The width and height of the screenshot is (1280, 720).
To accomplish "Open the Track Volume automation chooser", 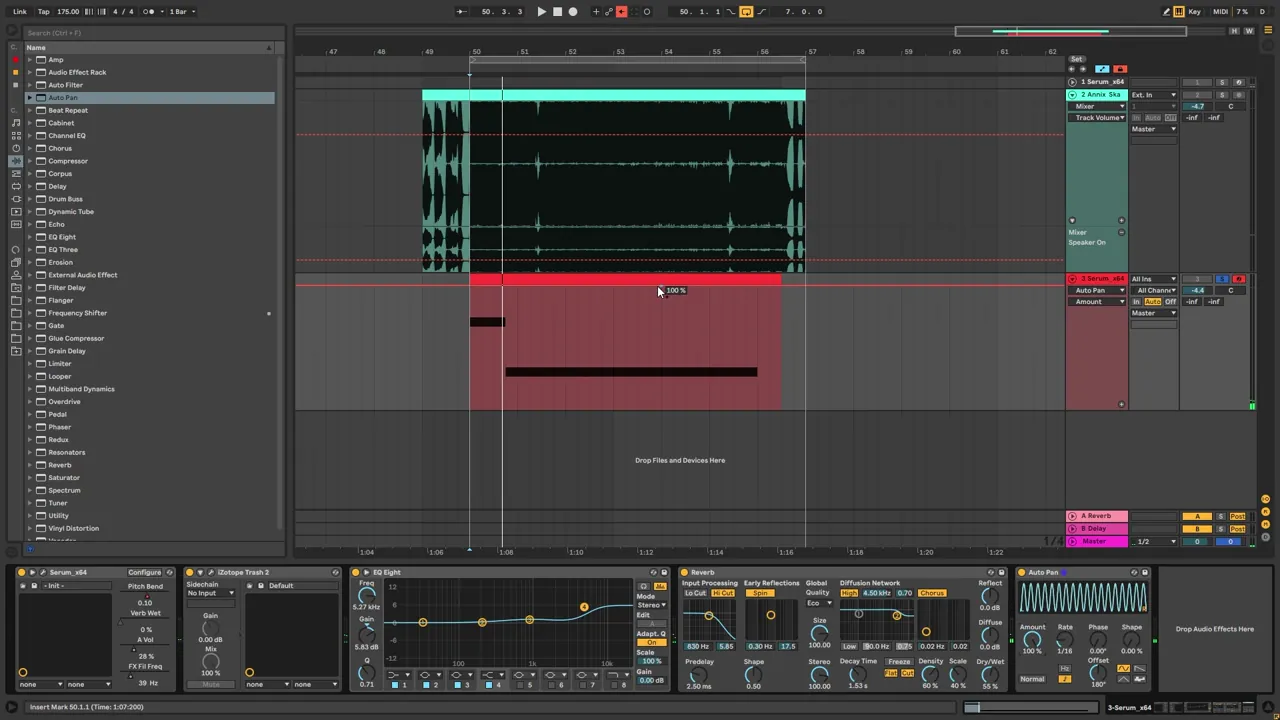I will [1099, 118].
